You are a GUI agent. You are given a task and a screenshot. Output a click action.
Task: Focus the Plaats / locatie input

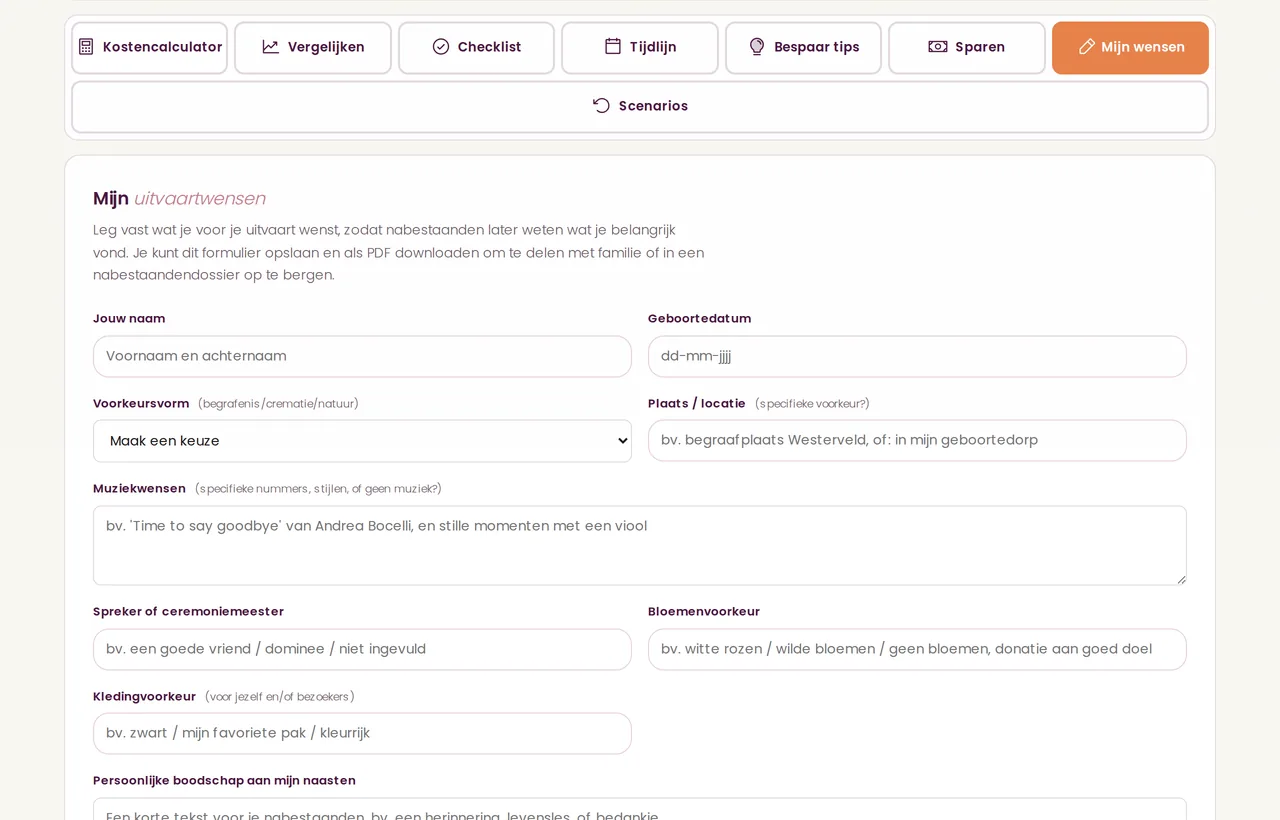point(917,440)
